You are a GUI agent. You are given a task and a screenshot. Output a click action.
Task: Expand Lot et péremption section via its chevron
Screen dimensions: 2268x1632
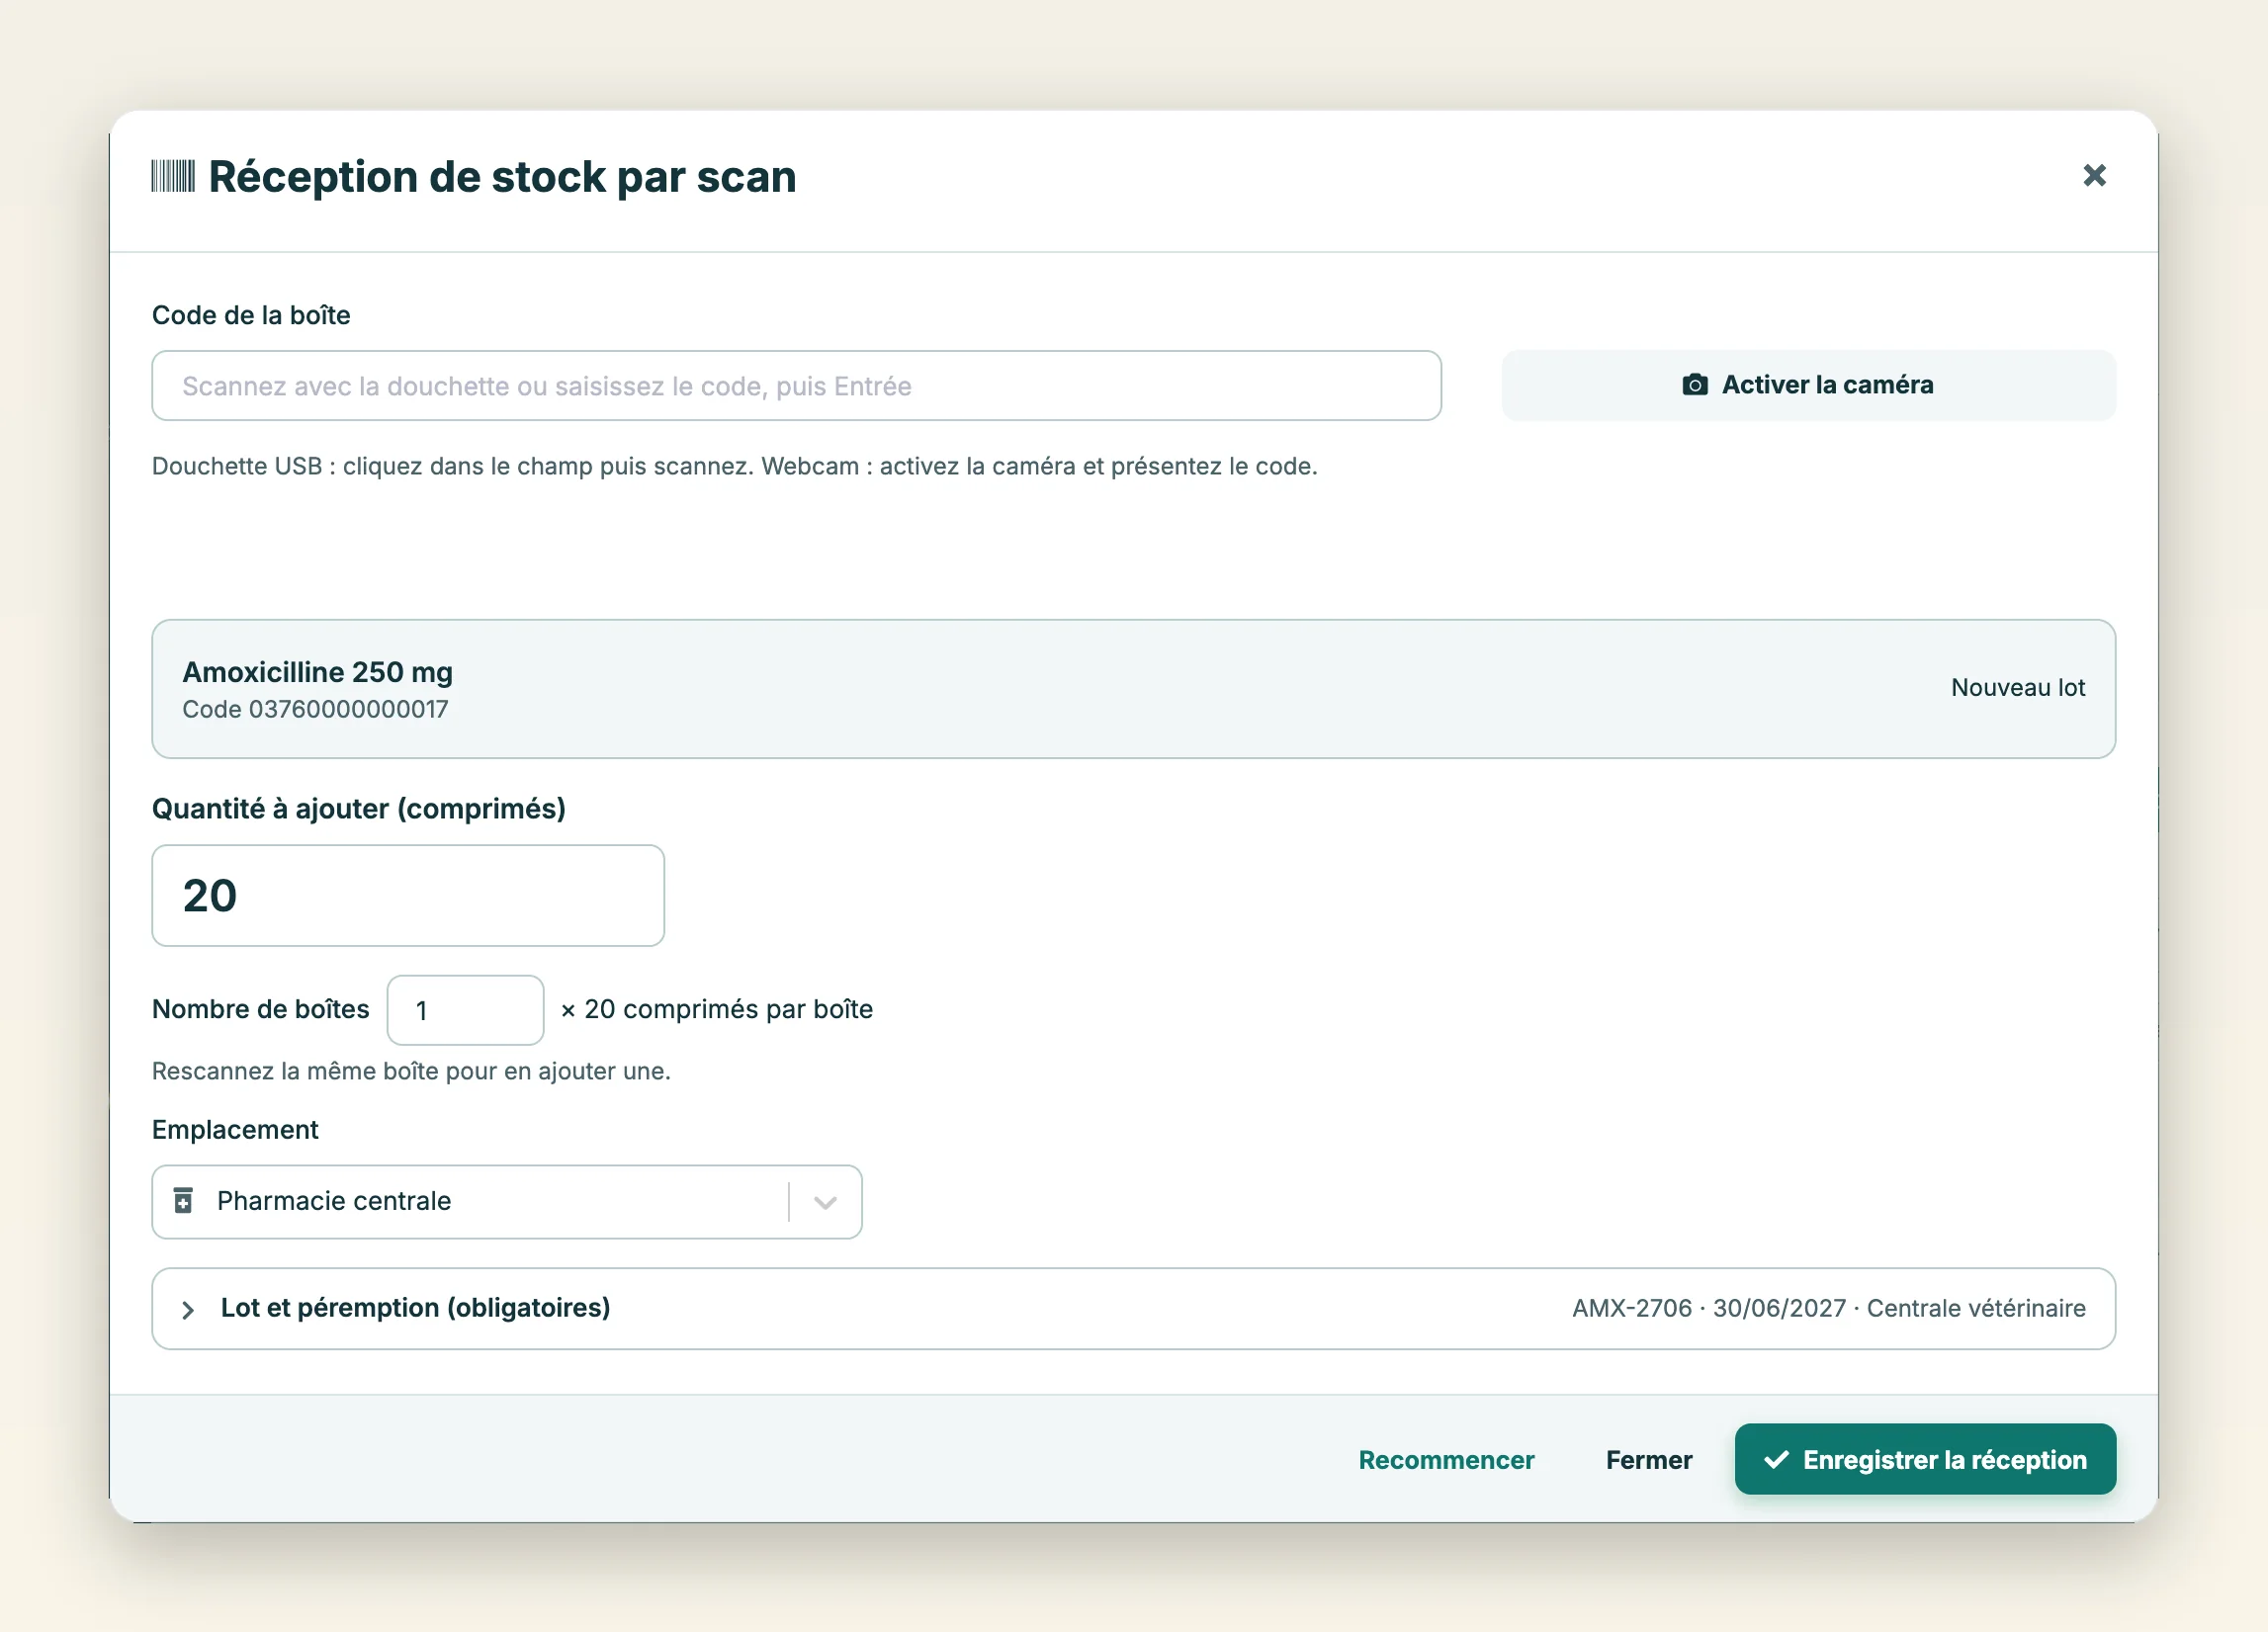188,1309
